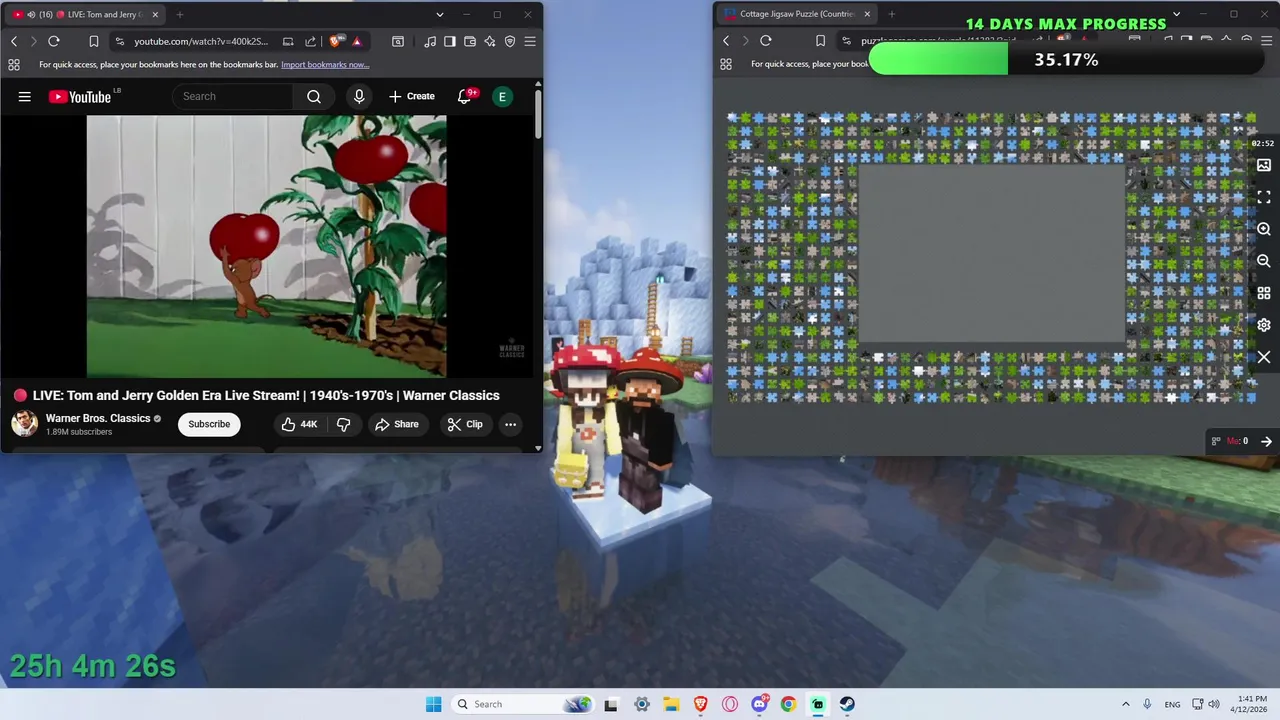Image resolution: width=1280 pixels, height=720 pixels.
Task: Close puzzle side toolbar with X
Action: click(x=1264, y=357)
